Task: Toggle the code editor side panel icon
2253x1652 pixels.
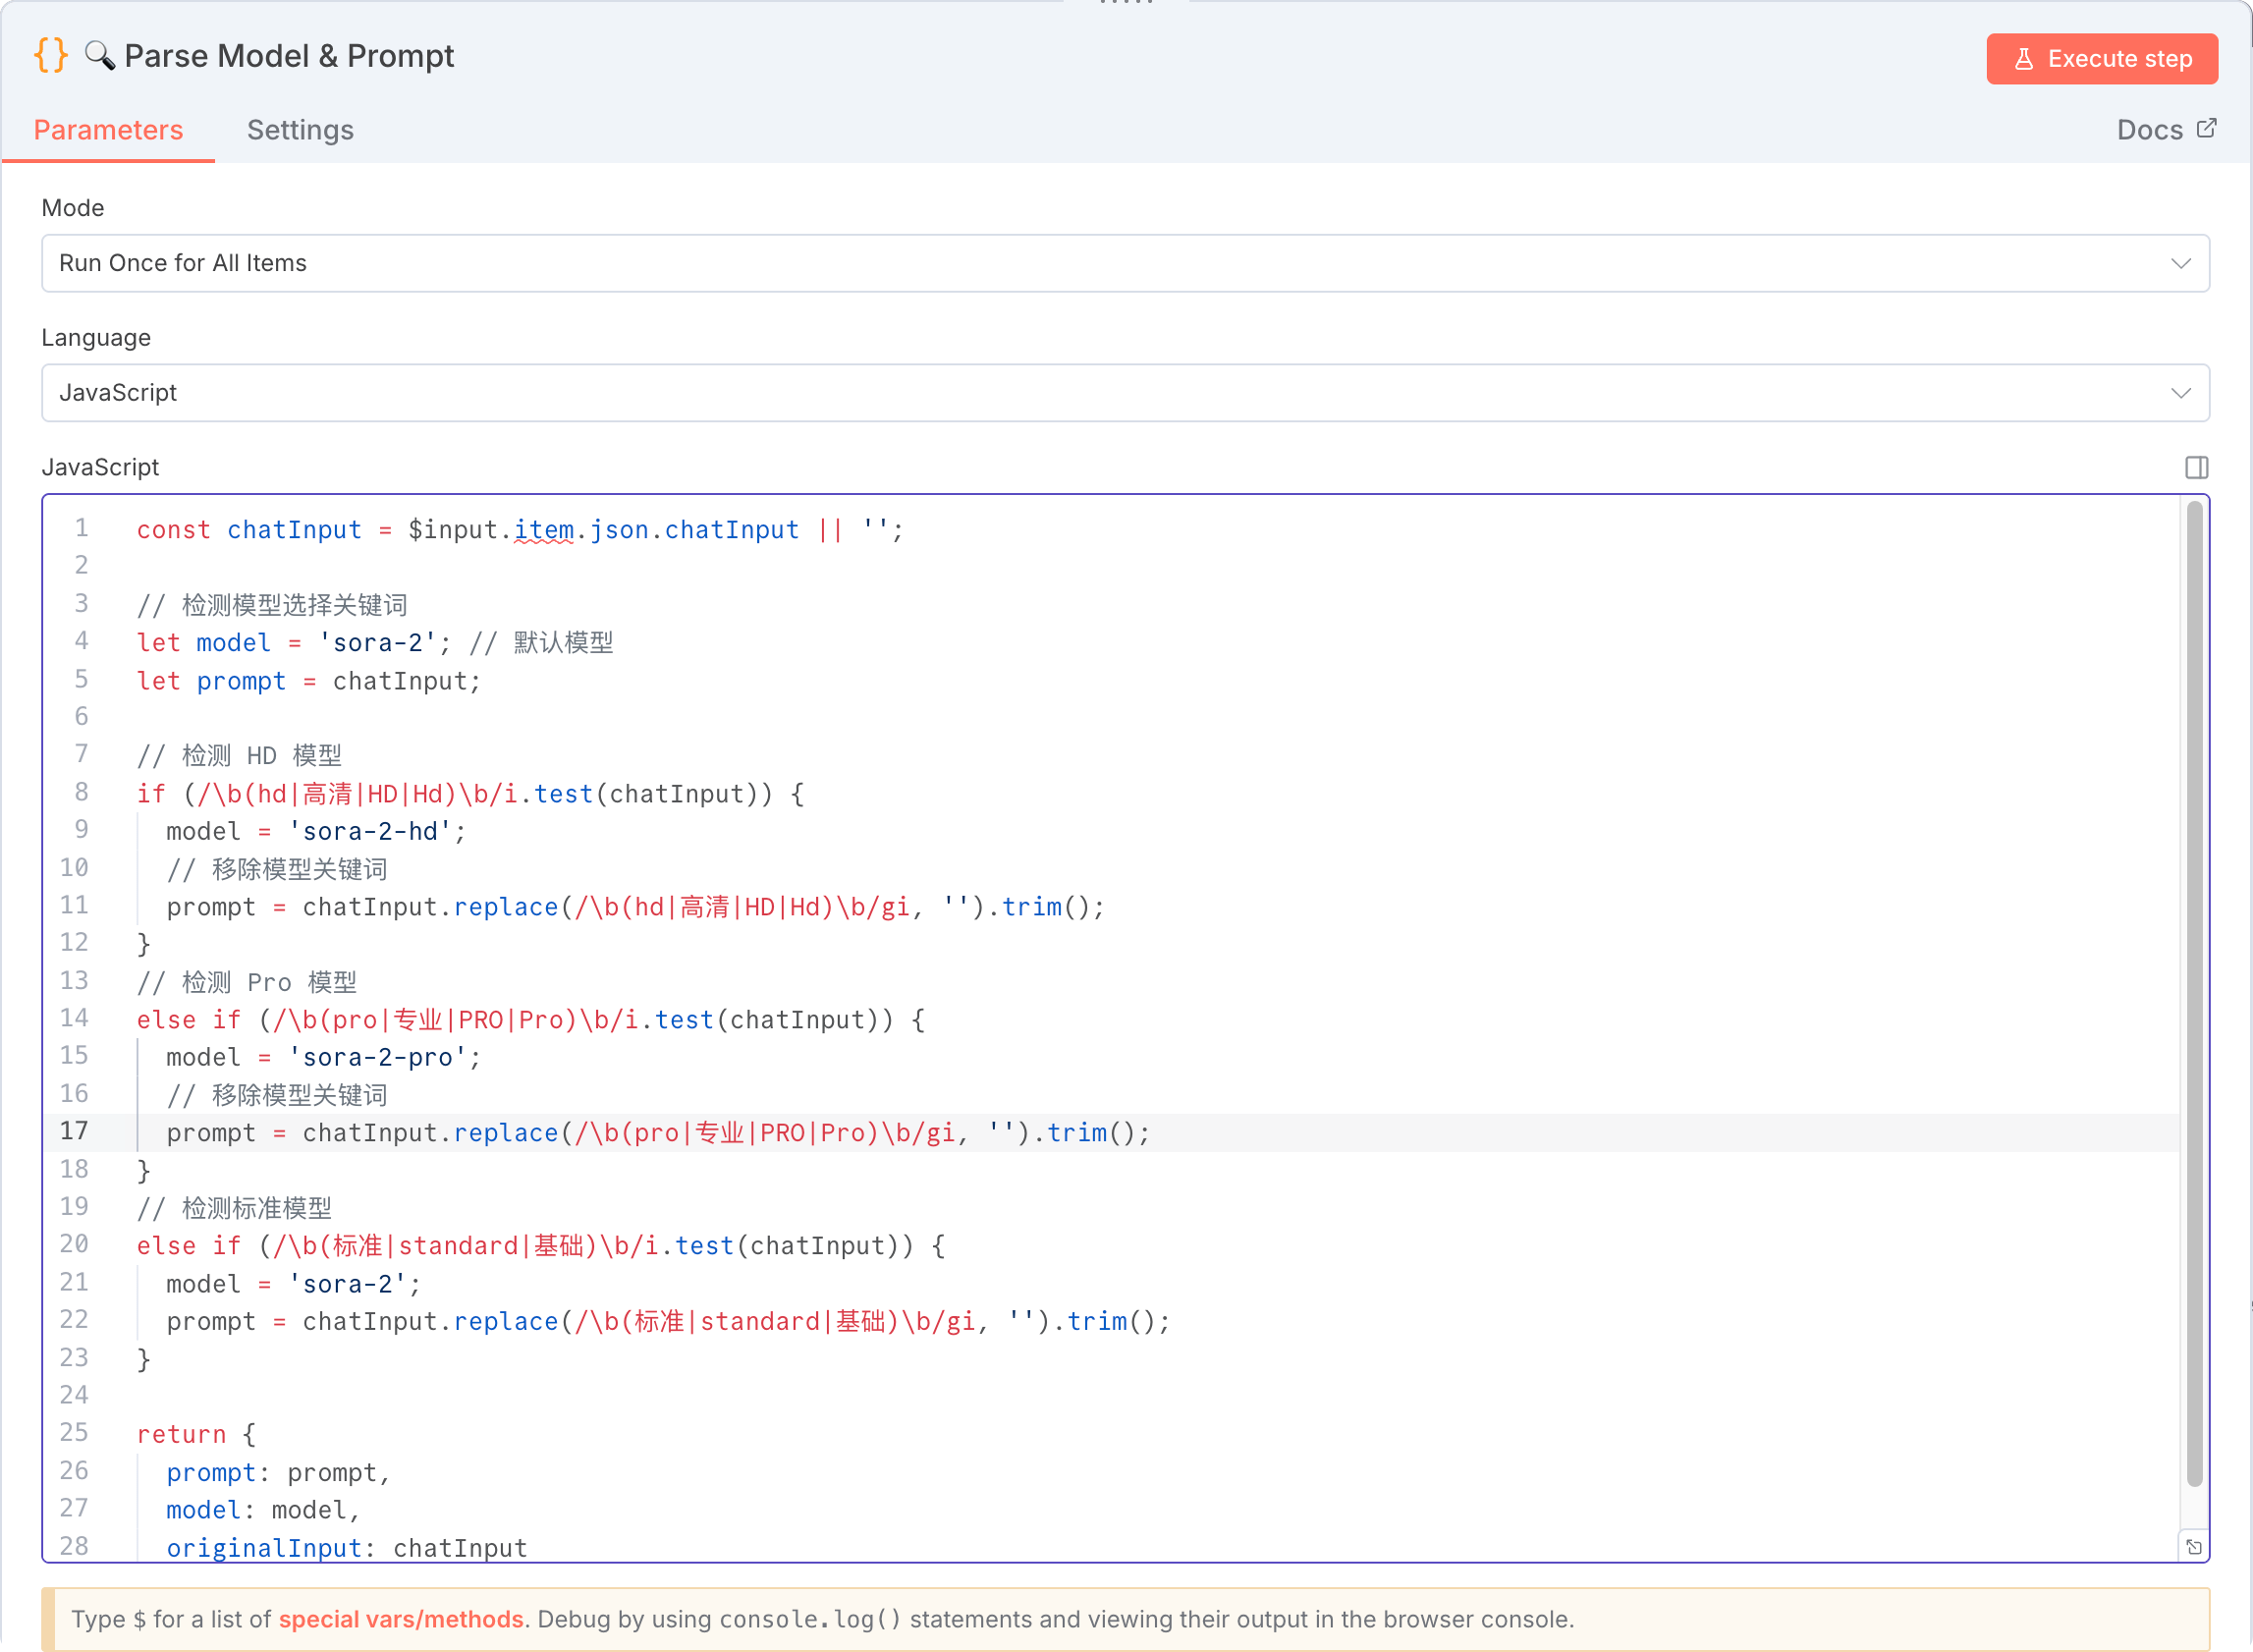Action: coord(2196,467)
